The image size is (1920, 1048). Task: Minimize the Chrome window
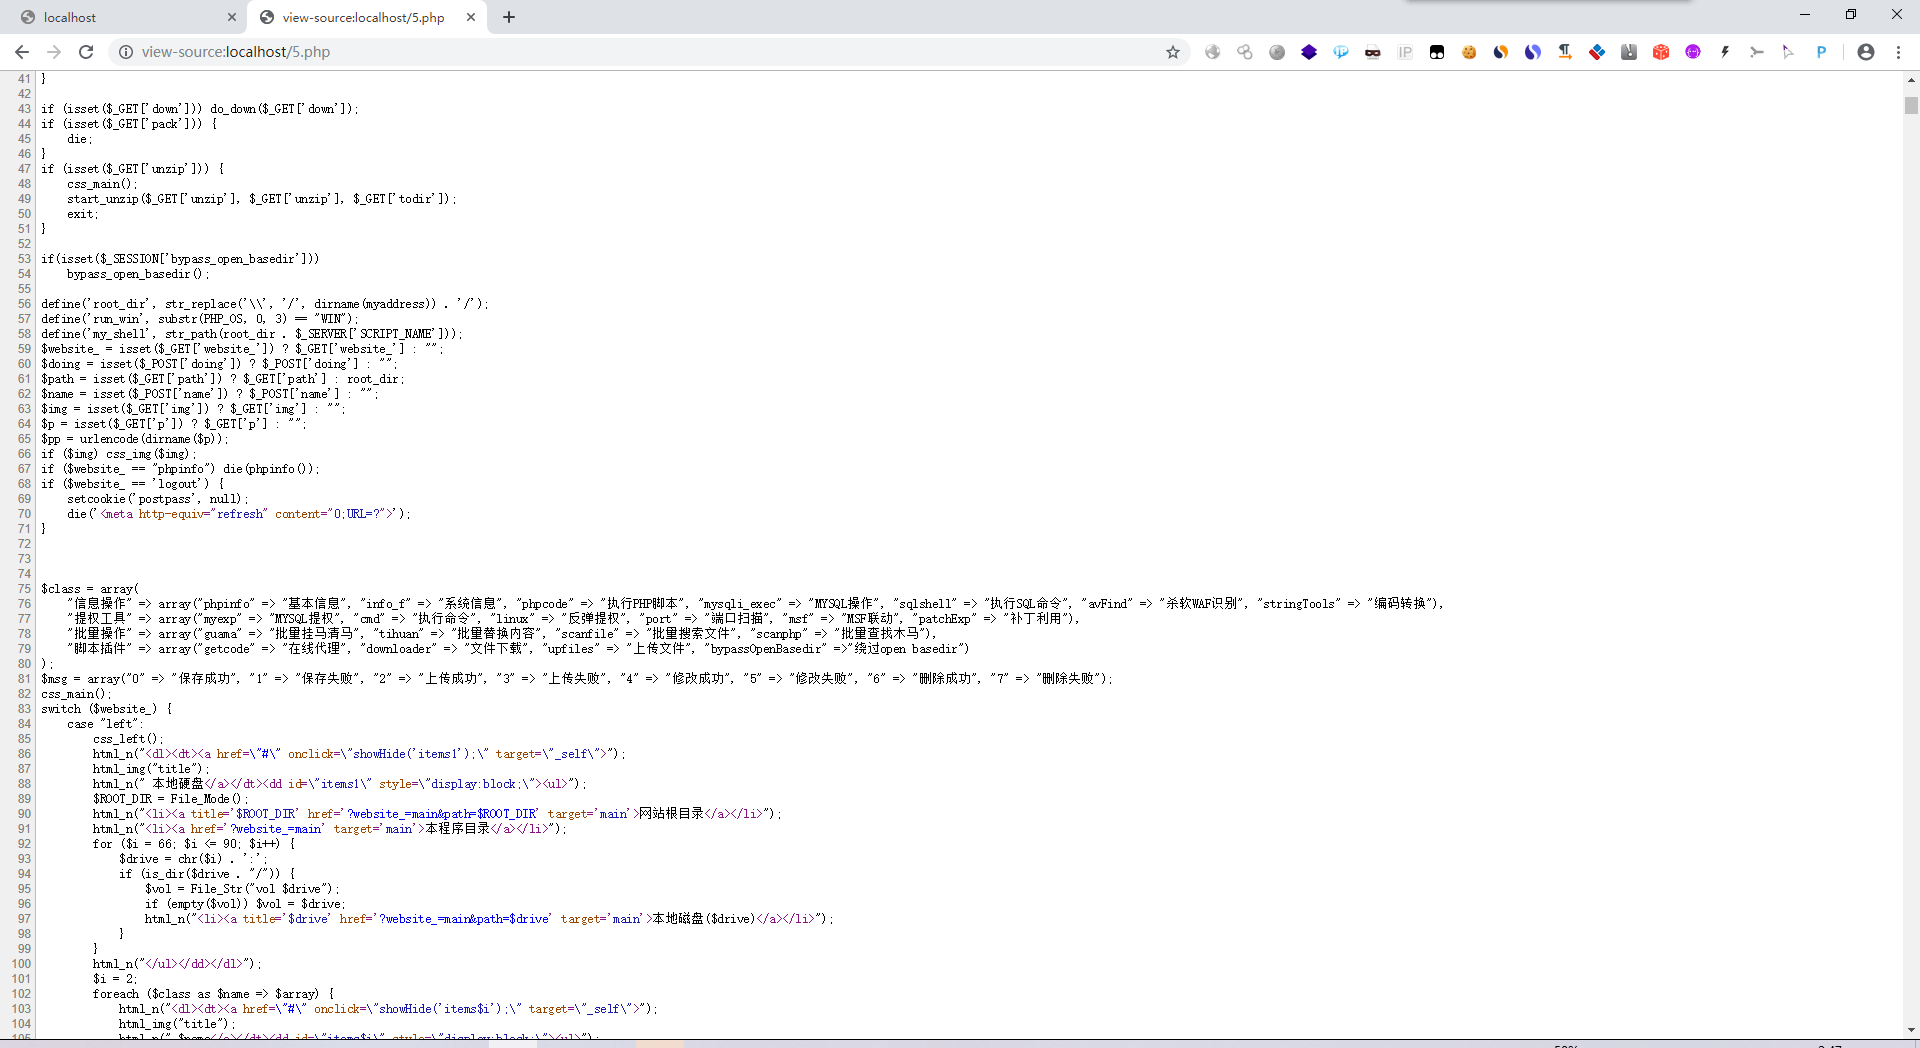(1805, 14)
